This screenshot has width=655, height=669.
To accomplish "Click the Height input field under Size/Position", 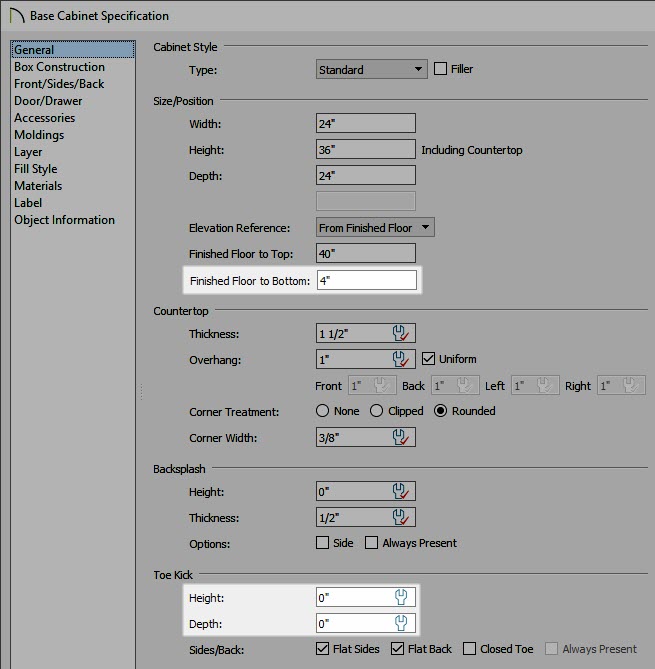I will point(366,149).
